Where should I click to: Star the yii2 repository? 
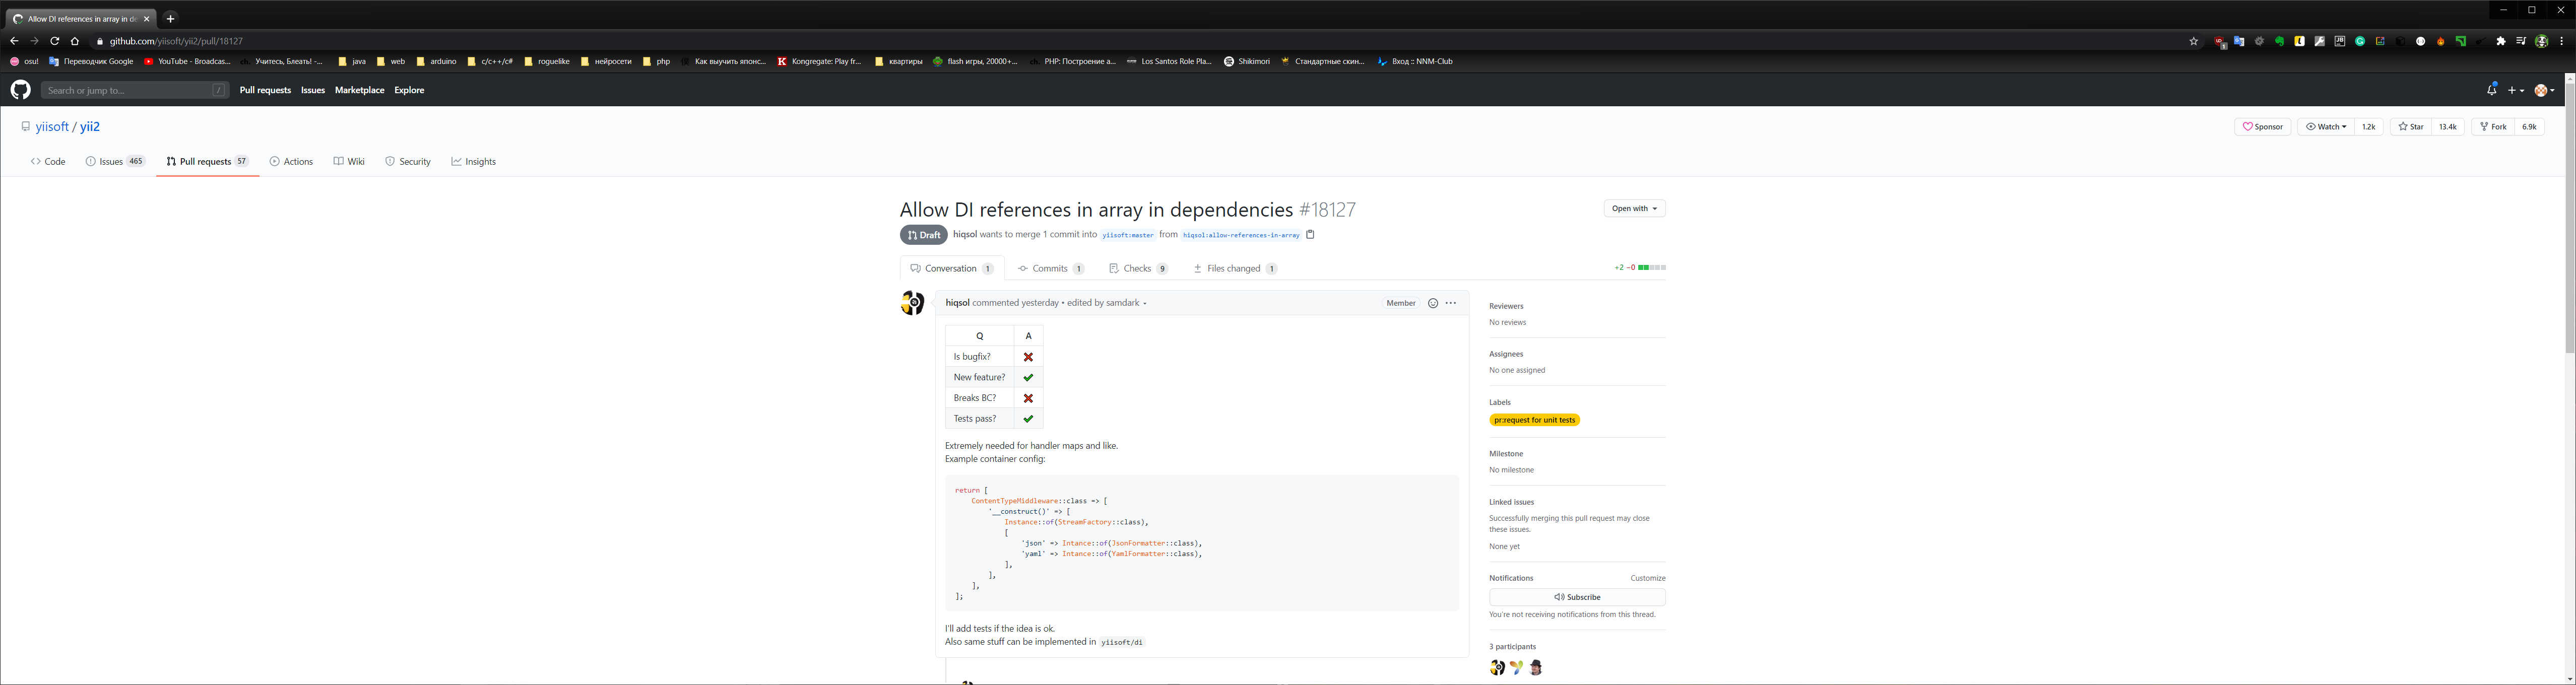(x=2410, y=127)
